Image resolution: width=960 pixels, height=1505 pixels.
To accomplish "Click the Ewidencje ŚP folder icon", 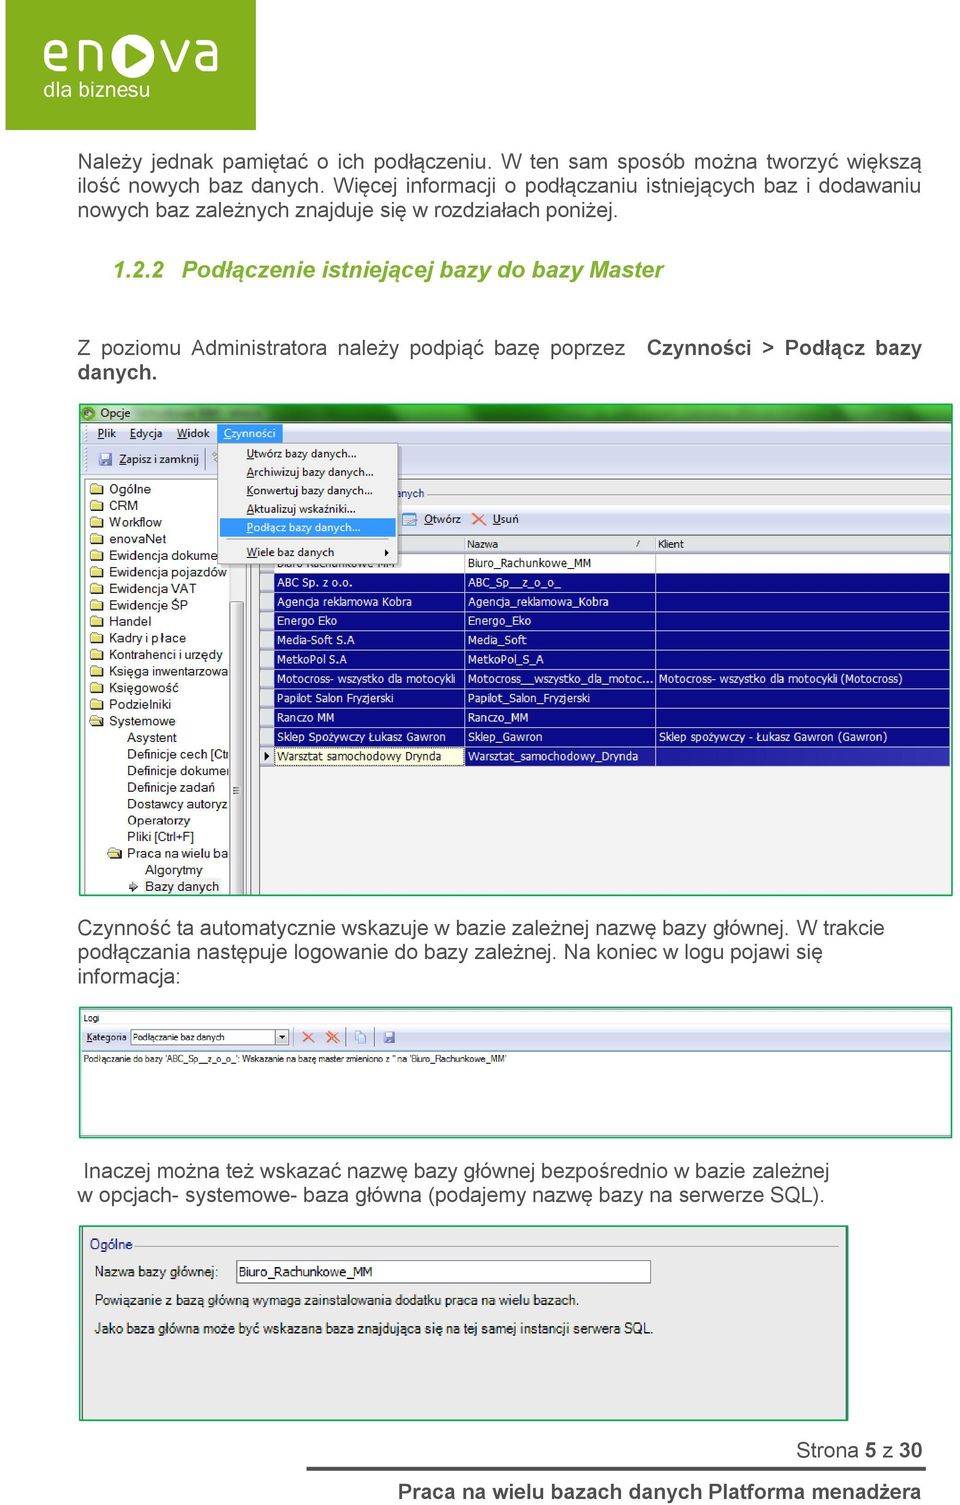I will (x=97, y=605).
